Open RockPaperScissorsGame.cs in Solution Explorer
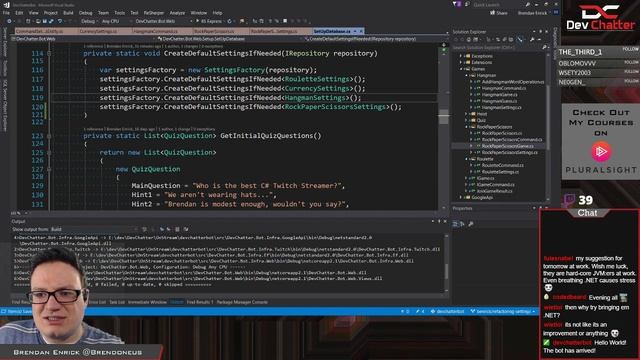This screenshot has height=360, width=640. pos(507,146)
